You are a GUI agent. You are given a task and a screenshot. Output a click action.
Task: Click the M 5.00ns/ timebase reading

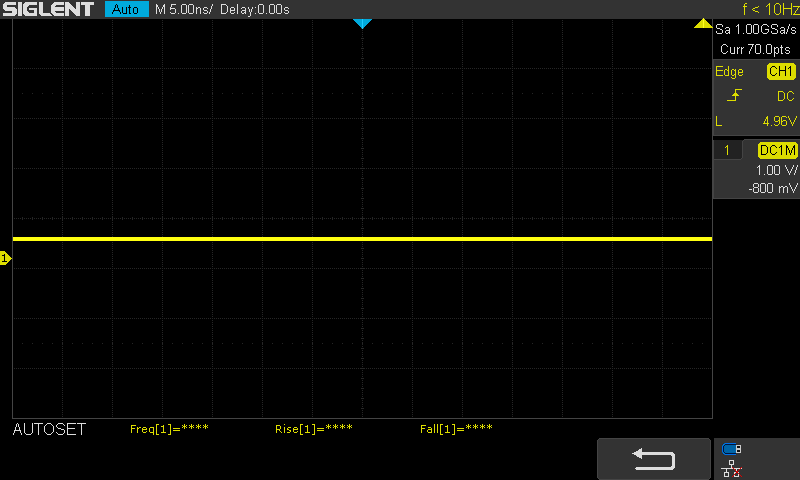(184, 9)
